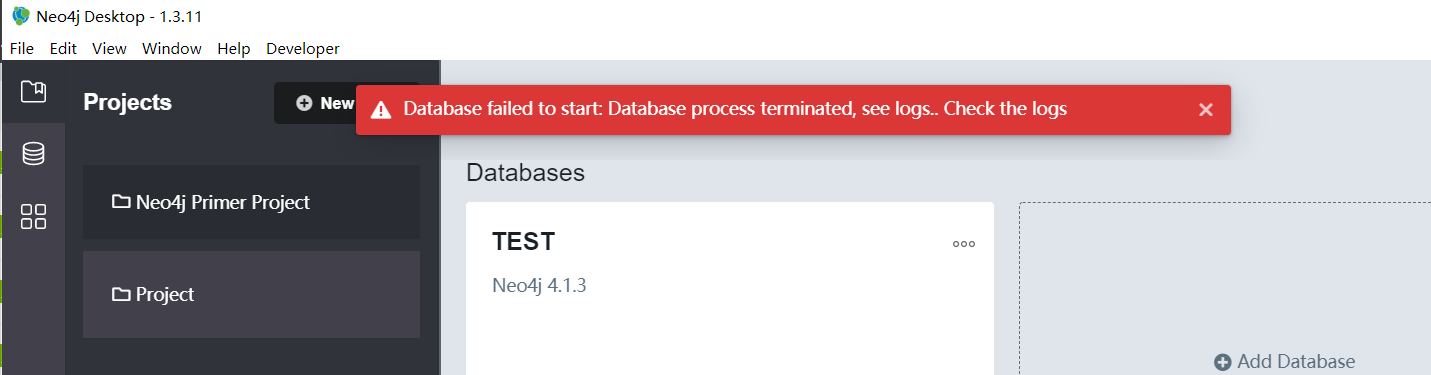This screenshot has height=375, width=1431.
Task: Click the folder icon beside the highlighted Project entry
Action: 121,294
